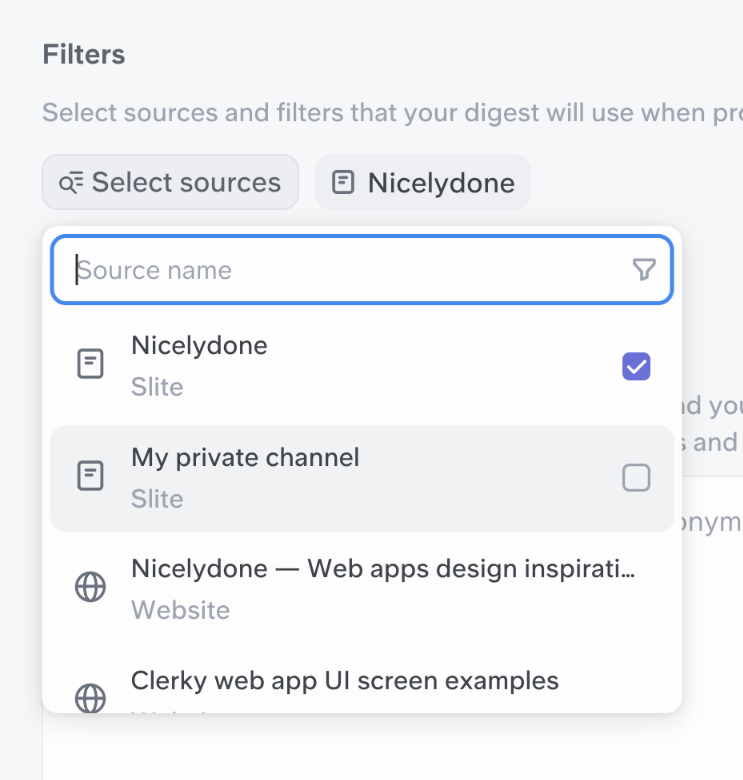
Task: Click the funnel filter icon in search box
Action: 644,270
